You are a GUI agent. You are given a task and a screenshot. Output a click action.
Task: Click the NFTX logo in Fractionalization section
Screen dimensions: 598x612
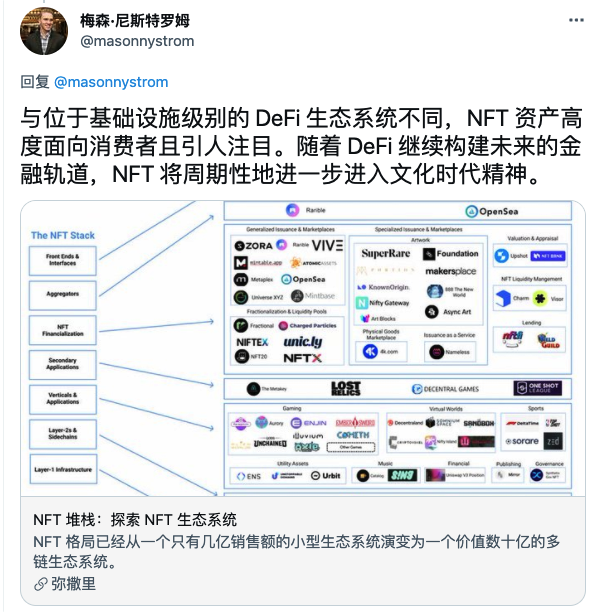click(303, 358)
